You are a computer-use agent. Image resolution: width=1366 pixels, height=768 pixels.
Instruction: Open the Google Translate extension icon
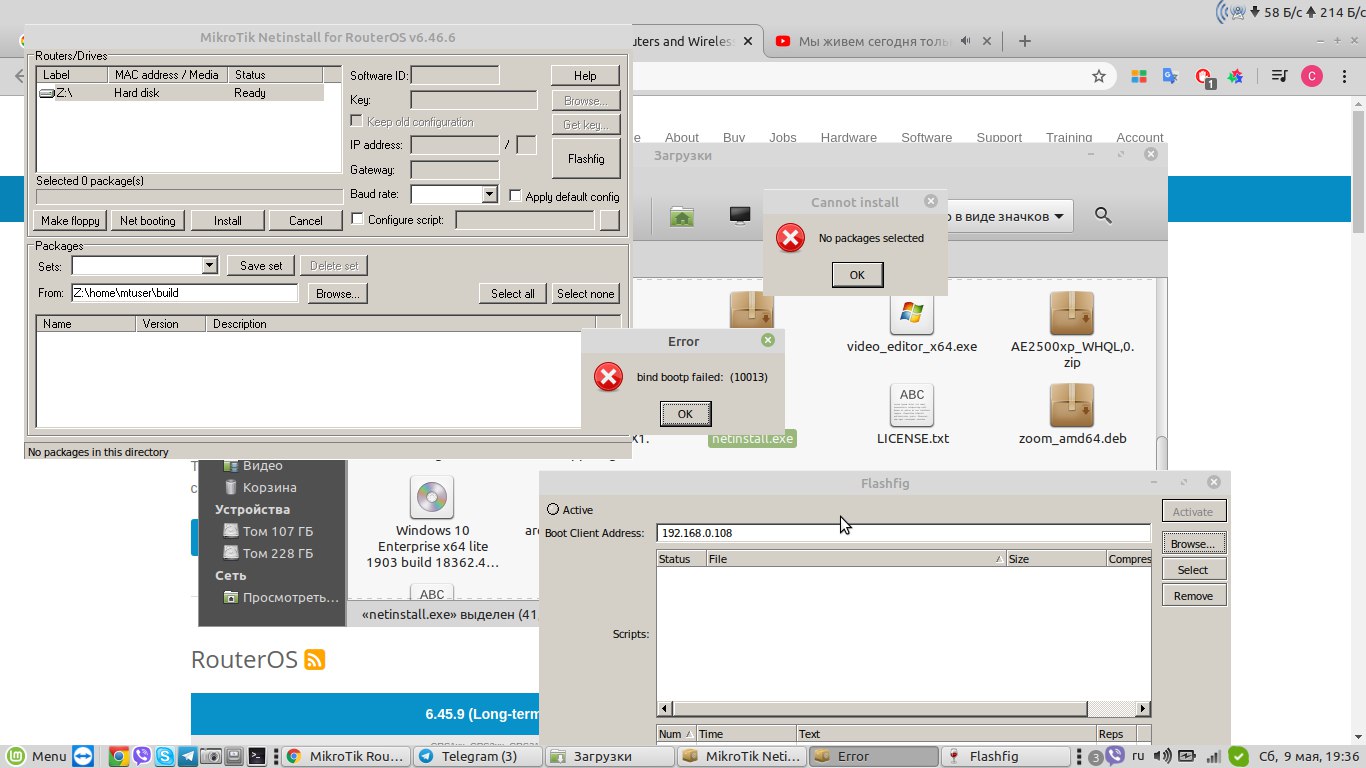(x=1170, y=76)
